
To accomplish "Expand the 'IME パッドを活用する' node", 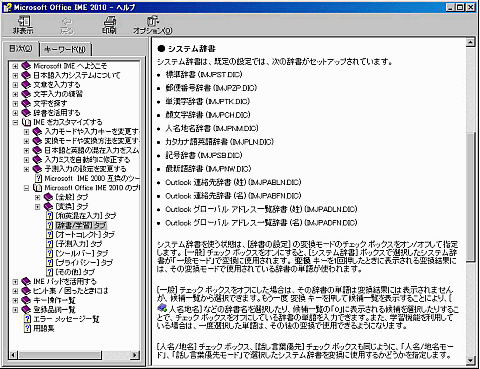I will tap(15, 282).
